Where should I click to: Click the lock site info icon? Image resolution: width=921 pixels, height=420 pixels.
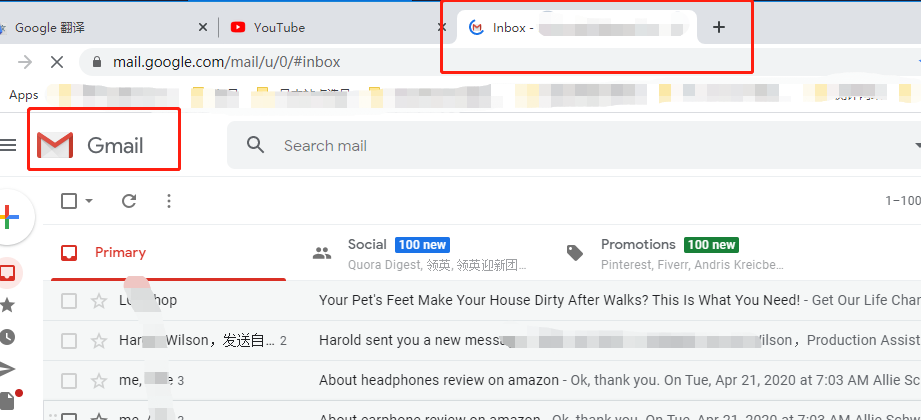pos(98,62)
